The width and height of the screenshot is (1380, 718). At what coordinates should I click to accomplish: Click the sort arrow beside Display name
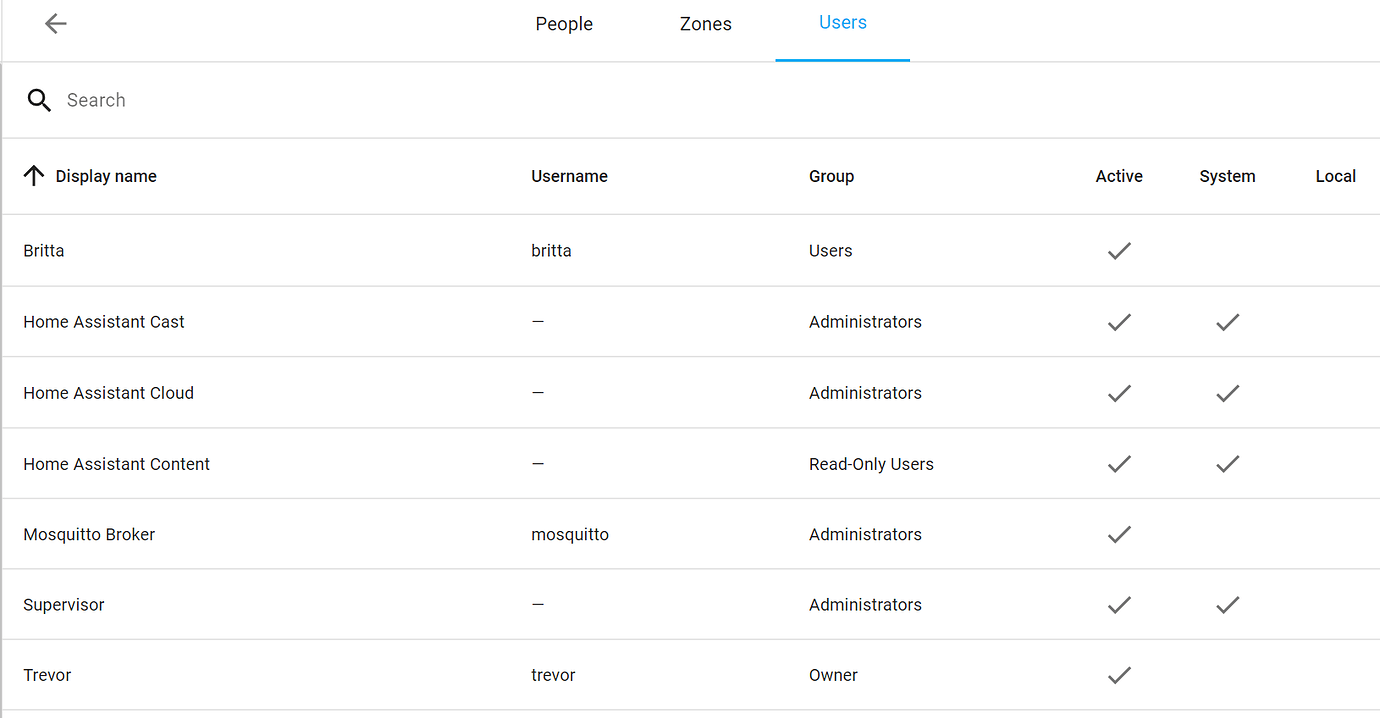point(34,176)
